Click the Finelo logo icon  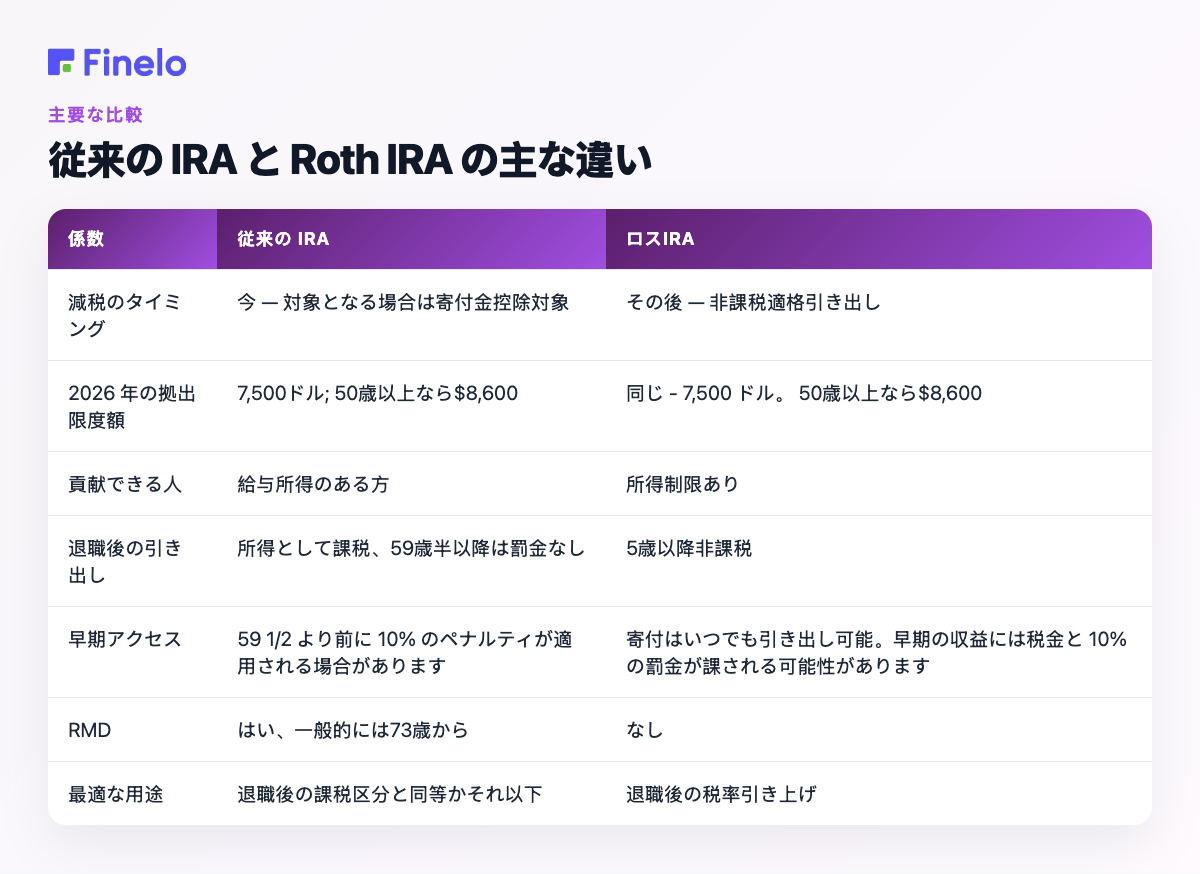pos(61,62)
